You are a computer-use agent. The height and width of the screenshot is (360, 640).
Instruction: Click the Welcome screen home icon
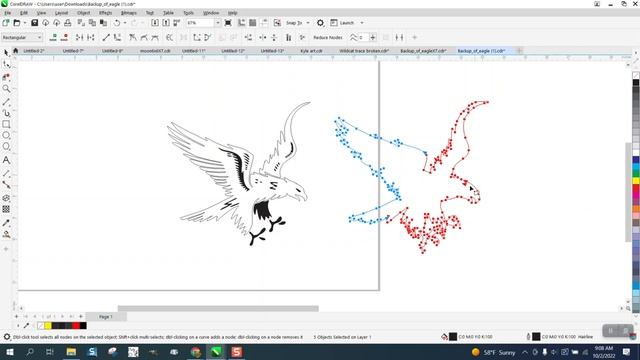coord(16,51)
